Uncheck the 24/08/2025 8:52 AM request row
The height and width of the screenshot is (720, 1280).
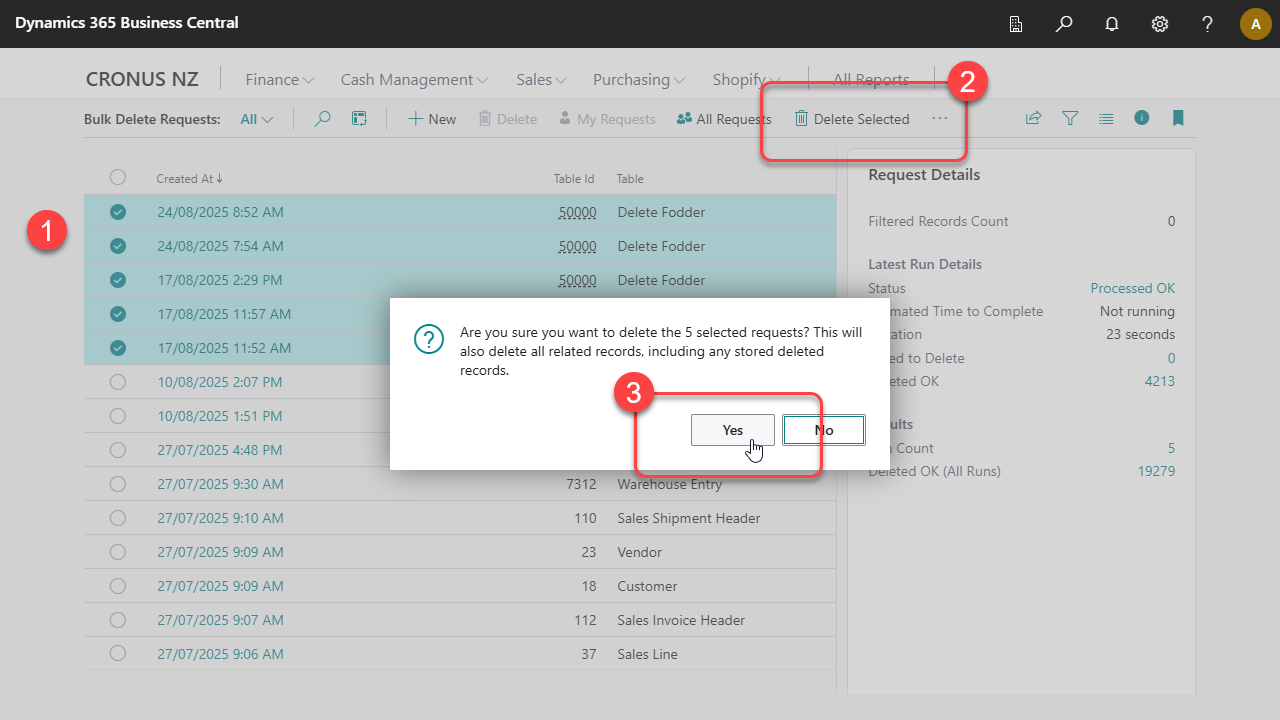117,212
